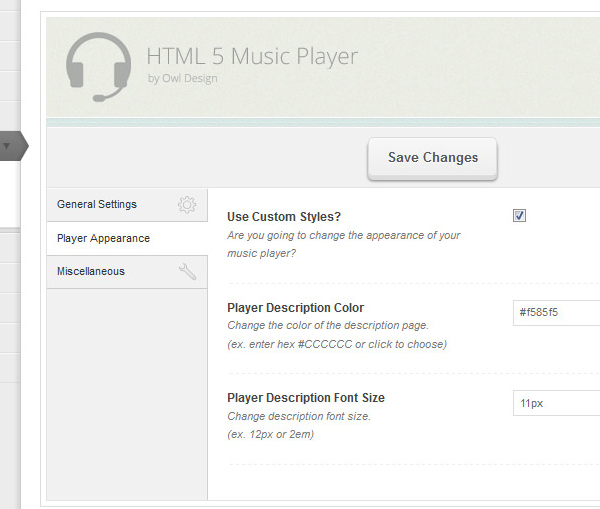Uncheck the Use Custom Styles checkbox
This screenshot has width=600, height=509.
click(x=519, y=215)
